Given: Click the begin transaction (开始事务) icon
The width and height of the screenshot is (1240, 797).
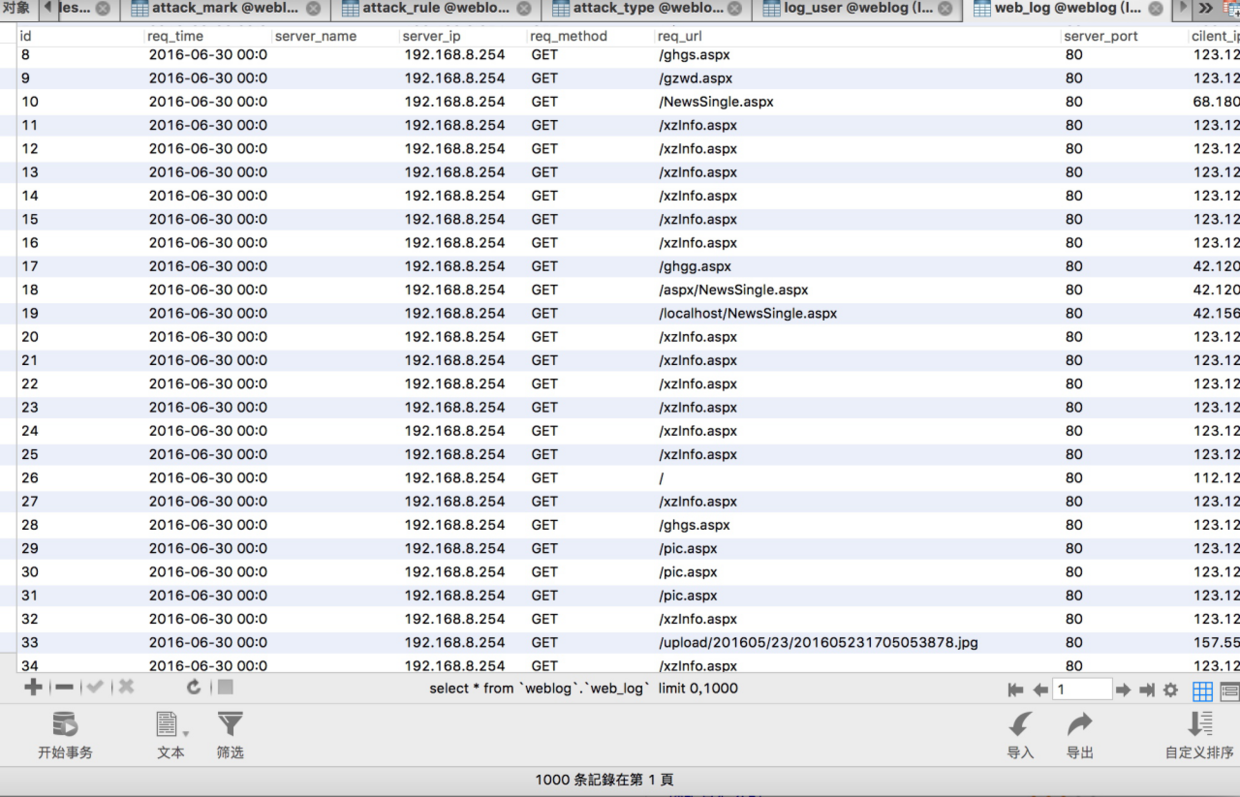Looking at the screenshot, I should click(65, 724).
